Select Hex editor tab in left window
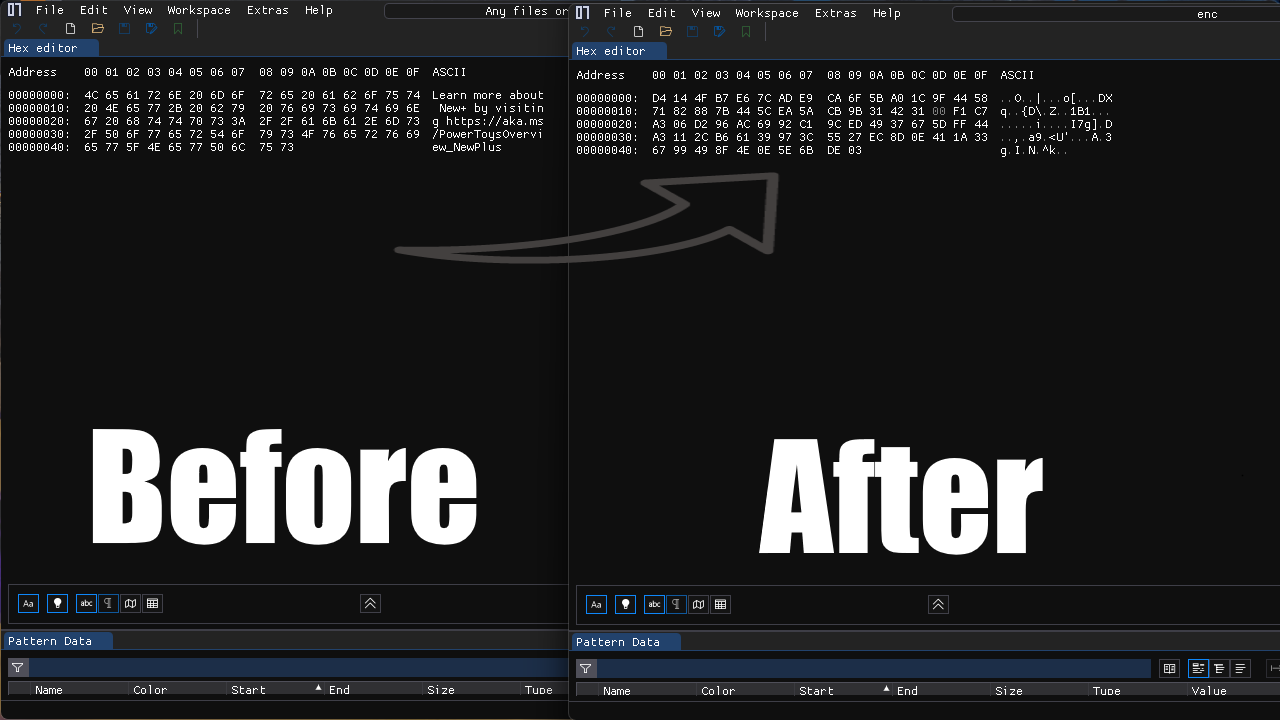Viewport: 1280px width, 720px height. coord(50,48)
